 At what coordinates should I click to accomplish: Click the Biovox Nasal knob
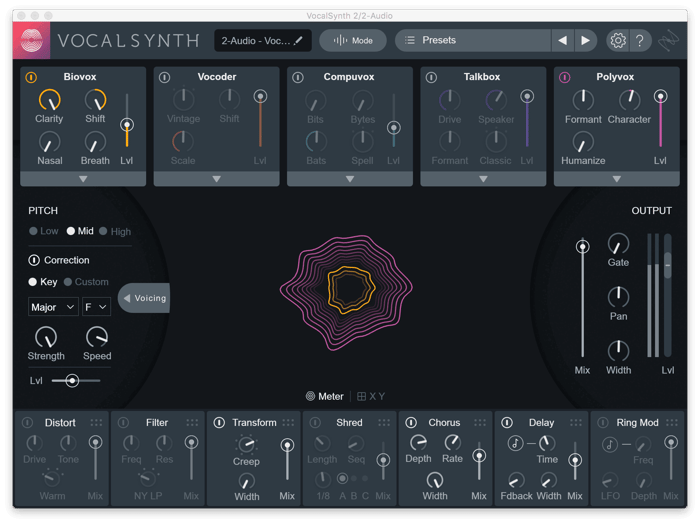49,142
